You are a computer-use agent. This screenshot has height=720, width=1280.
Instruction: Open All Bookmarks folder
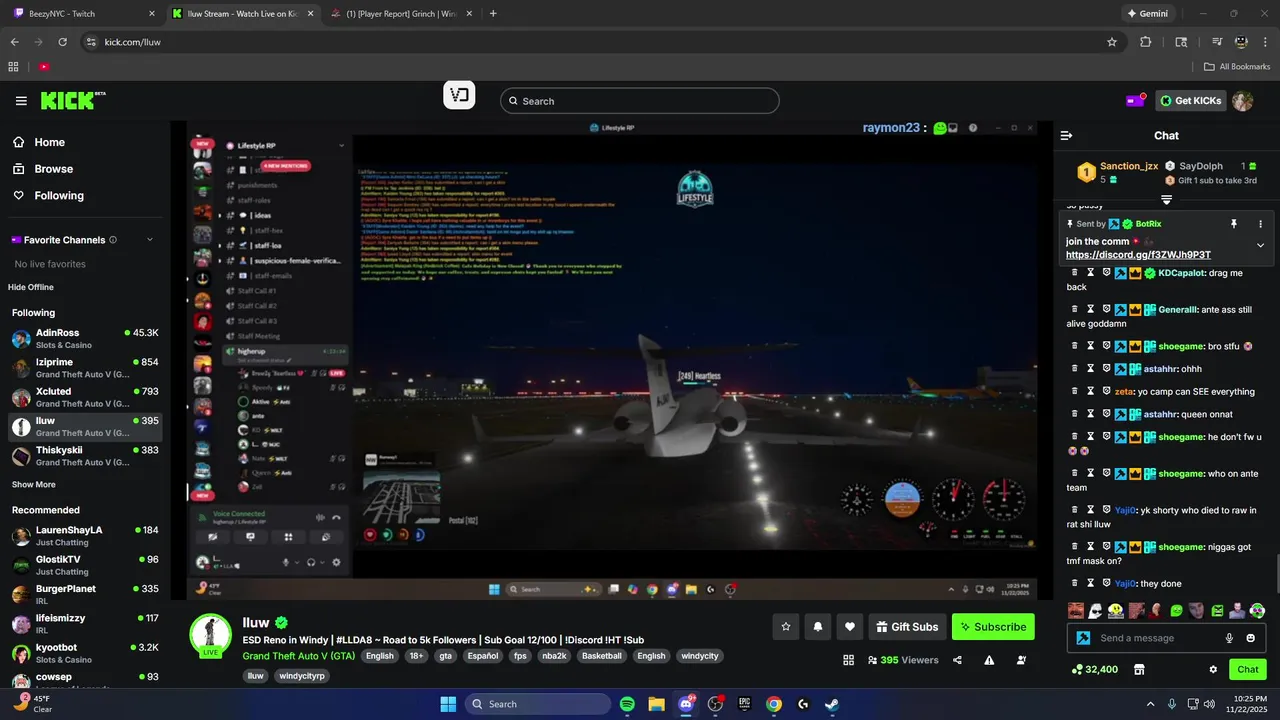click(x=1237, y=67)
